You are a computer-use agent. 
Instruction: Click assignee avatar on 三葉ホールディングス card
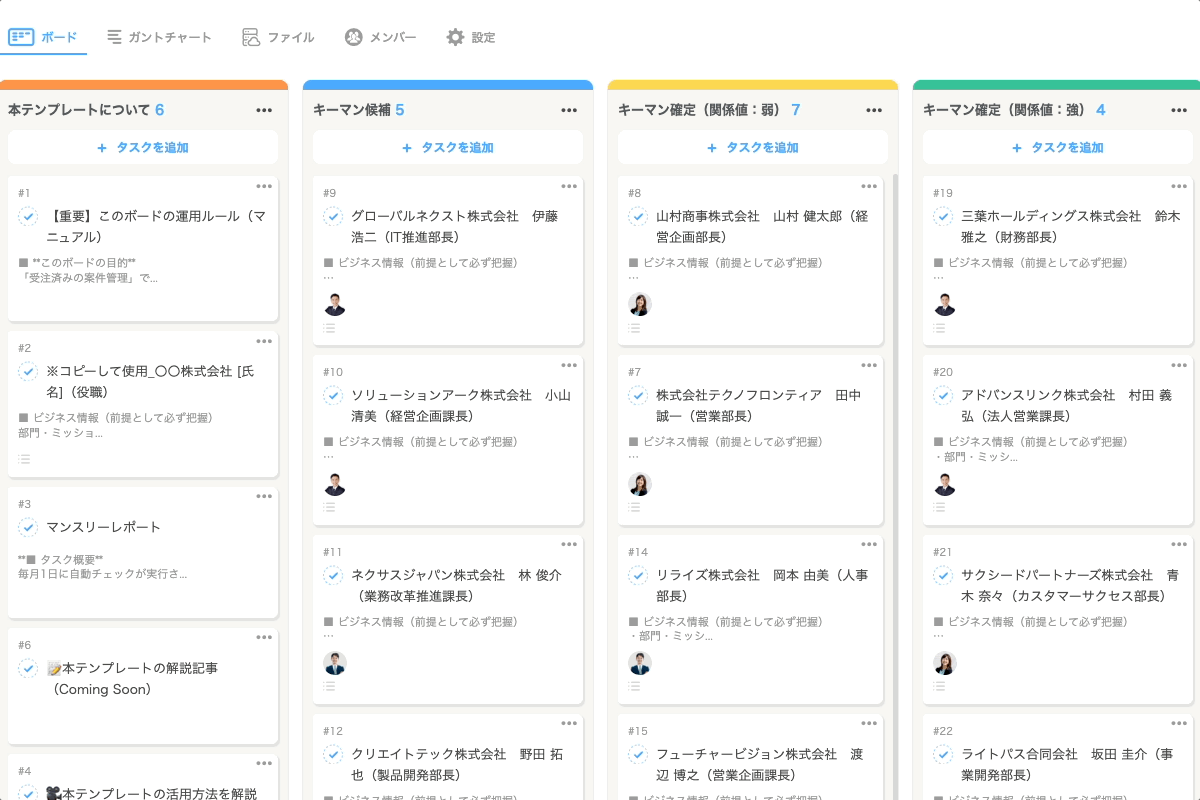945,305
